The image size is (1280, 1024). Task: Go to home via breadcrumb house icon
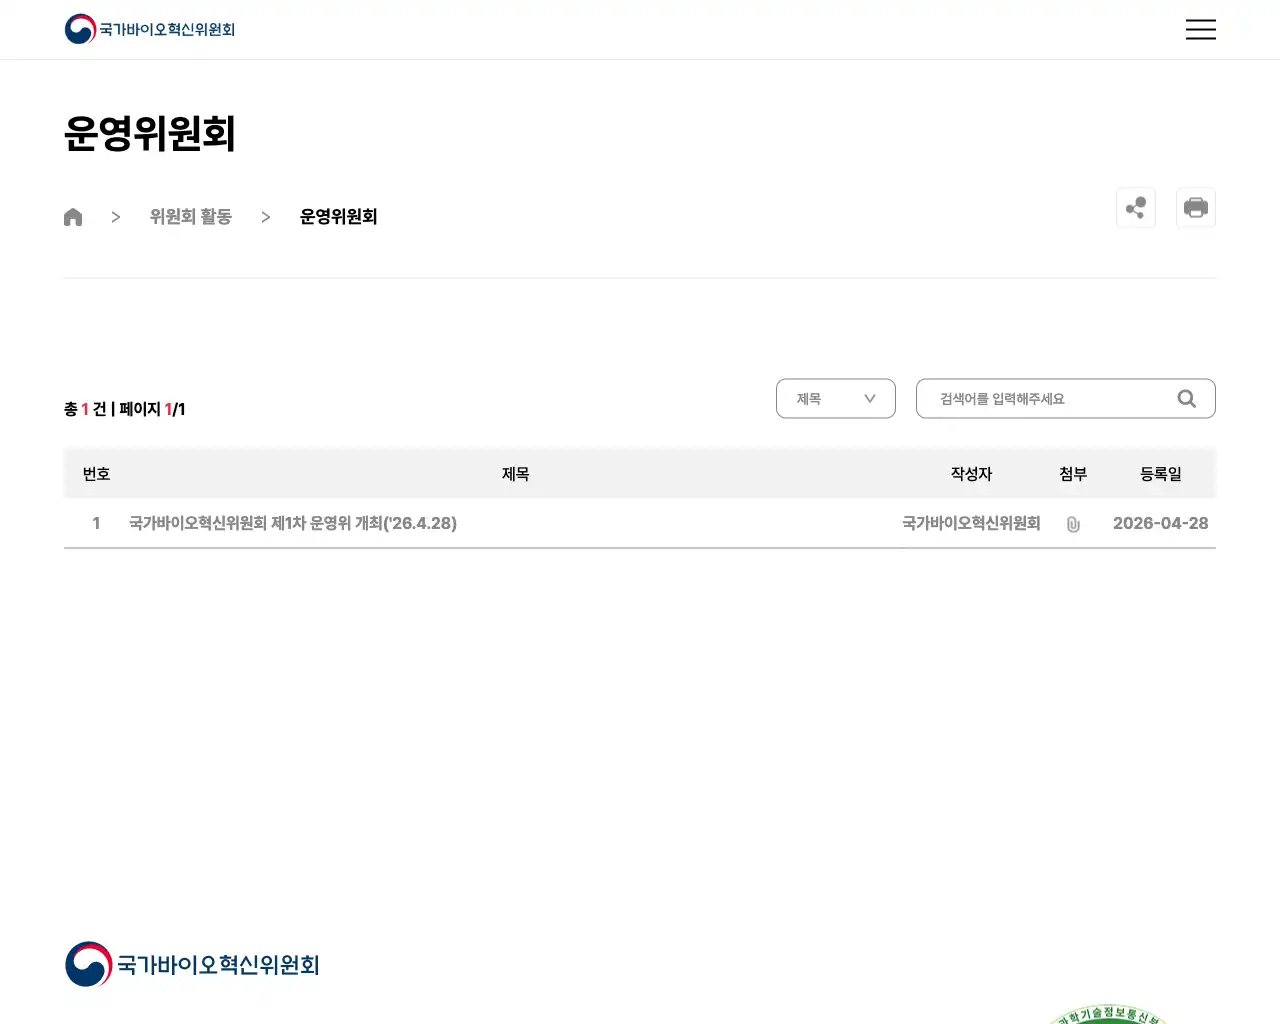(73, 217)
